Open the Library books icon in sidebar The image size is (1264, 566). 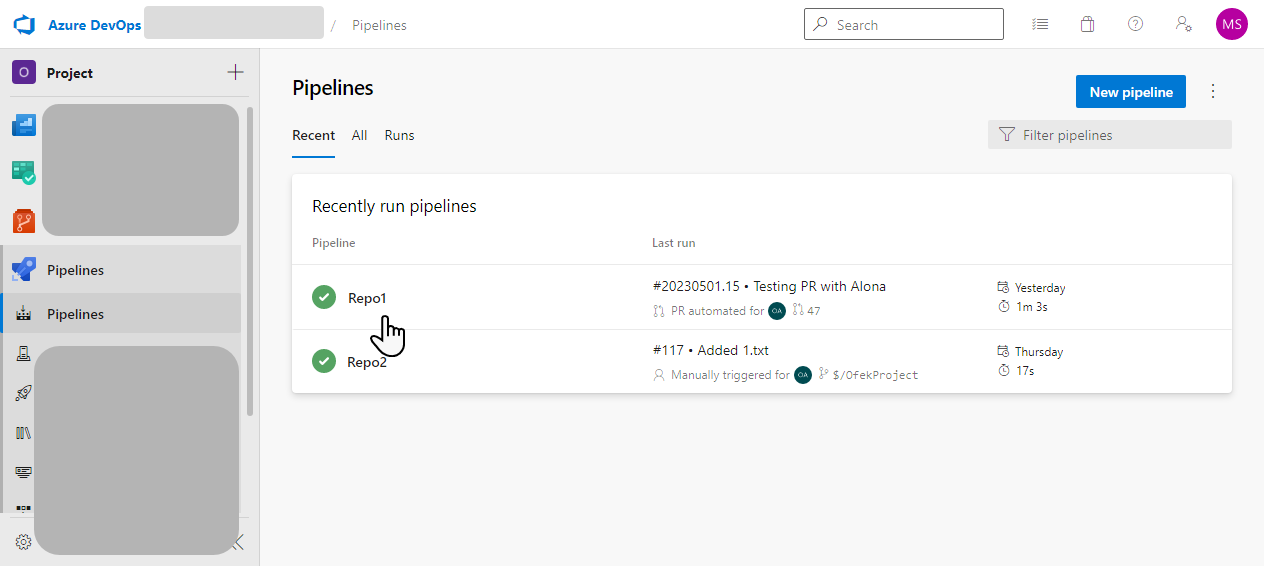coord(23,433)
